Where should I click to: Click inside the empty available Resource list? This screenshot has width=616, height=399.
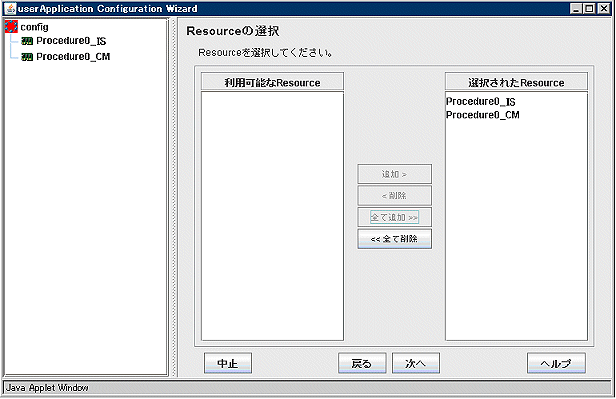272,216
